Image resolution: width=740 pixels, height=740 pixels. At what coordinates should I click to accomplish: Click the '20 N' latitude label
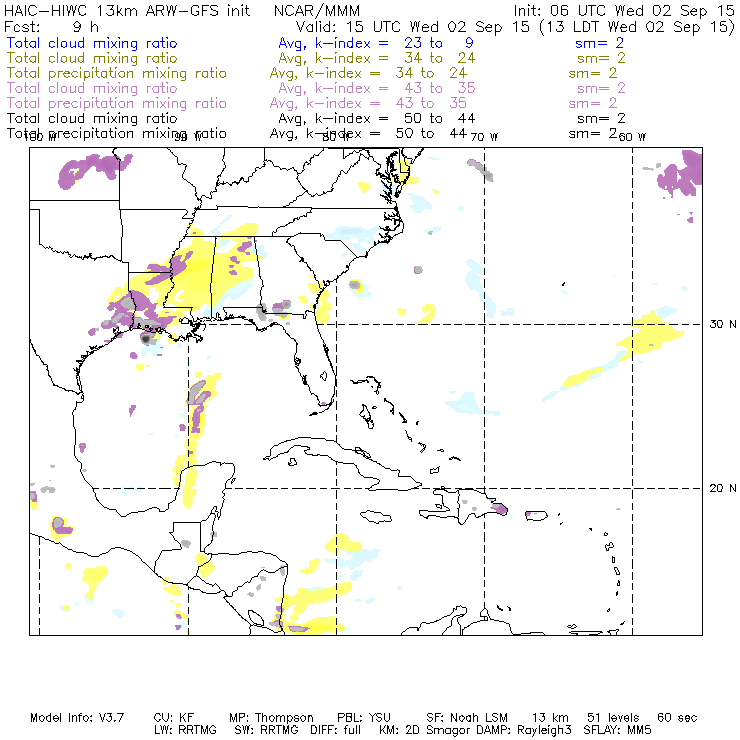pyautogui.click(x=723, y=488)
